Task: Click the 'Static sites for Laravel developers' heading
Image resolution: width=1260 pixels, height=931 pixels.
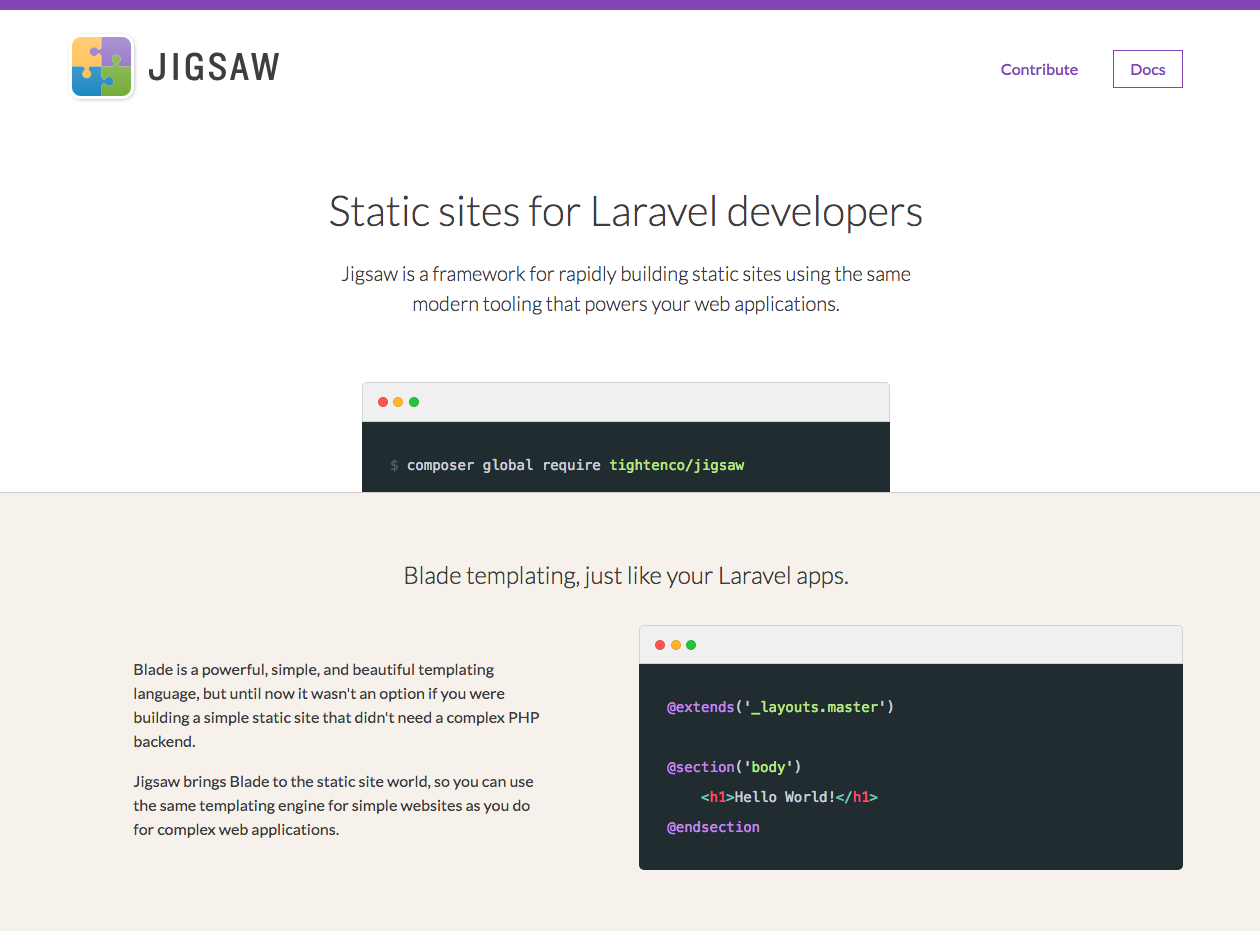Action: click(626, 212)
